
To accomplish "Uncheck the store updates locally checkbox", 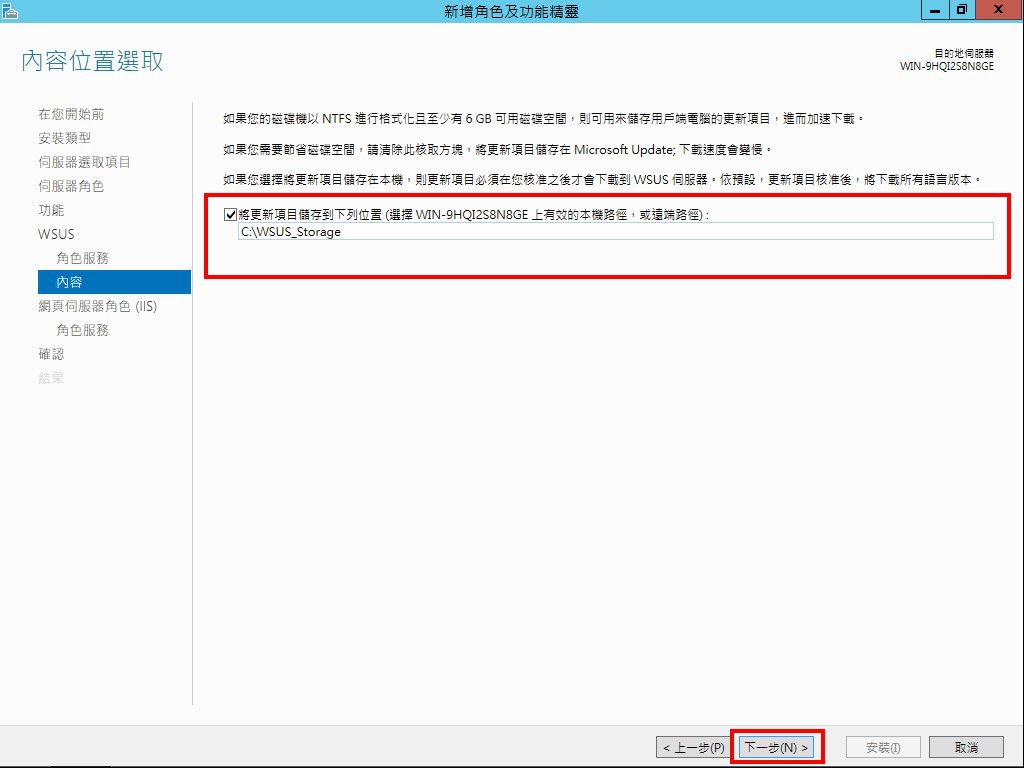I will 230,214.
